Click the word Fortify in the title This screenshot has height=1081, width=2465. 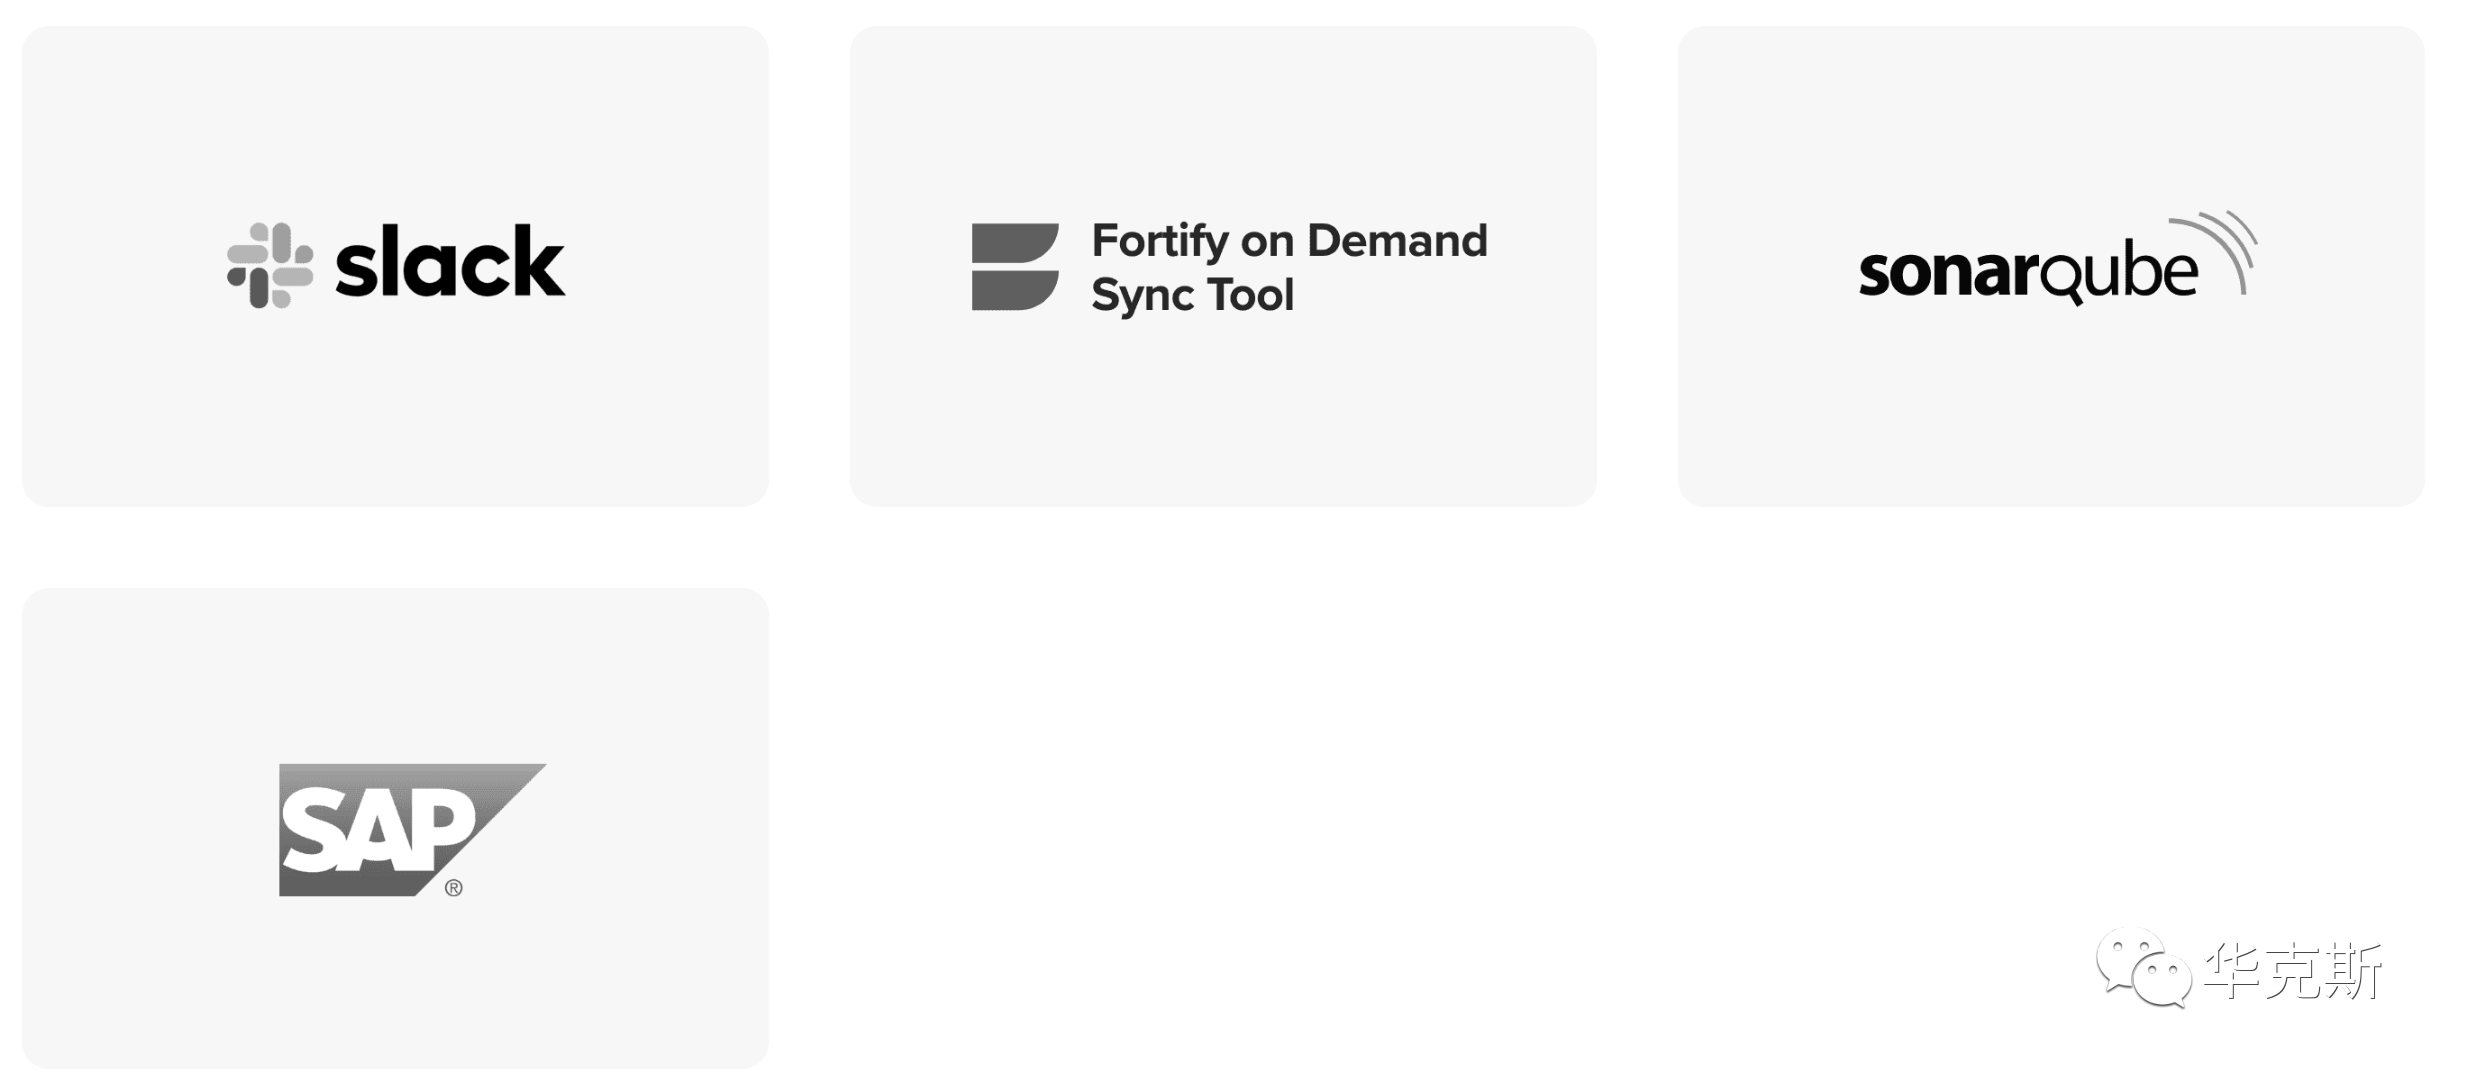(1160, 241)
